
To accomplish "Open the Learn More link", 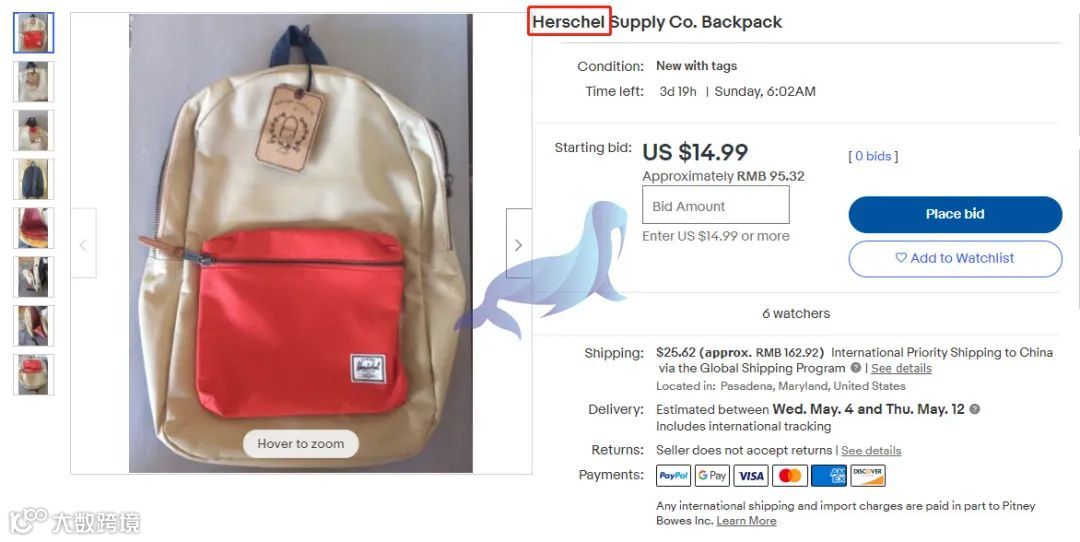I will (746, 521).
